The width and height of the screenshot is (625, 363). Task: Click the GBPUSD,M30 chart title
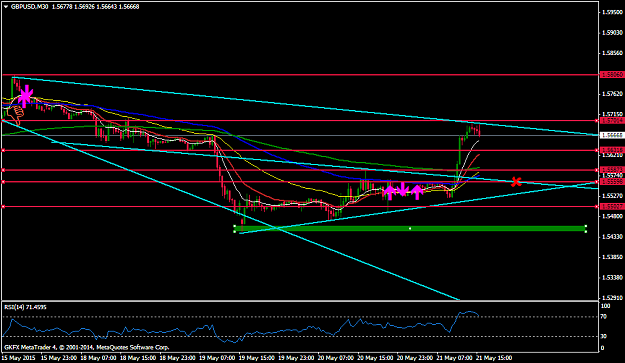tap(30, 7)
